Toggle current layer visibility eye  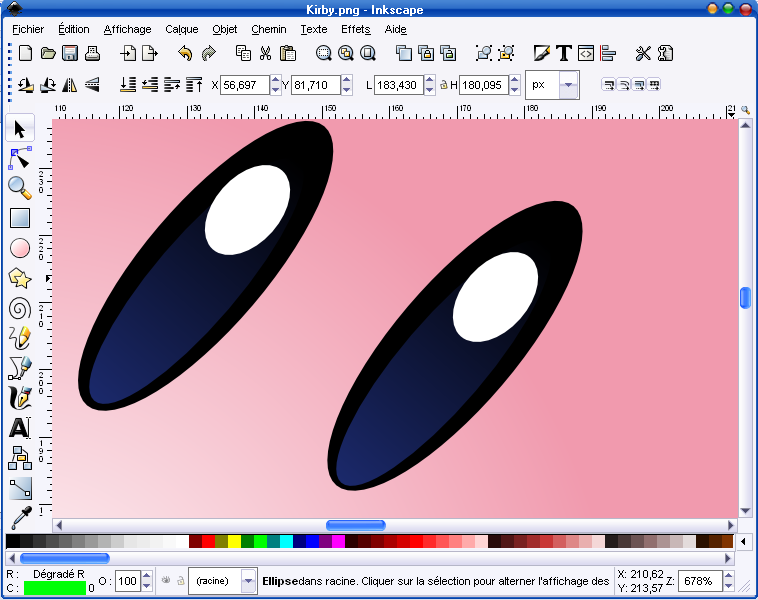point(166,580)
